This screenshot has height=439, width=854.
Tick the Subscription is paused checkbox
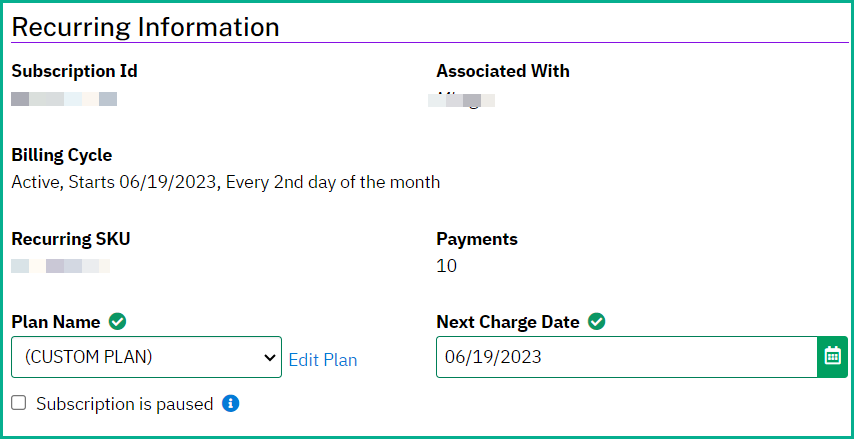[19, 403]
